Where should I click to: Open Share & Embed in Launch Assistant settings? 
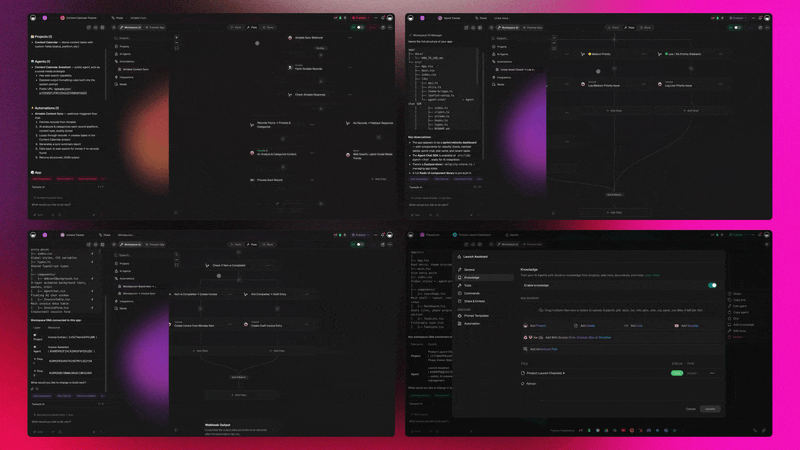point(474,301)
